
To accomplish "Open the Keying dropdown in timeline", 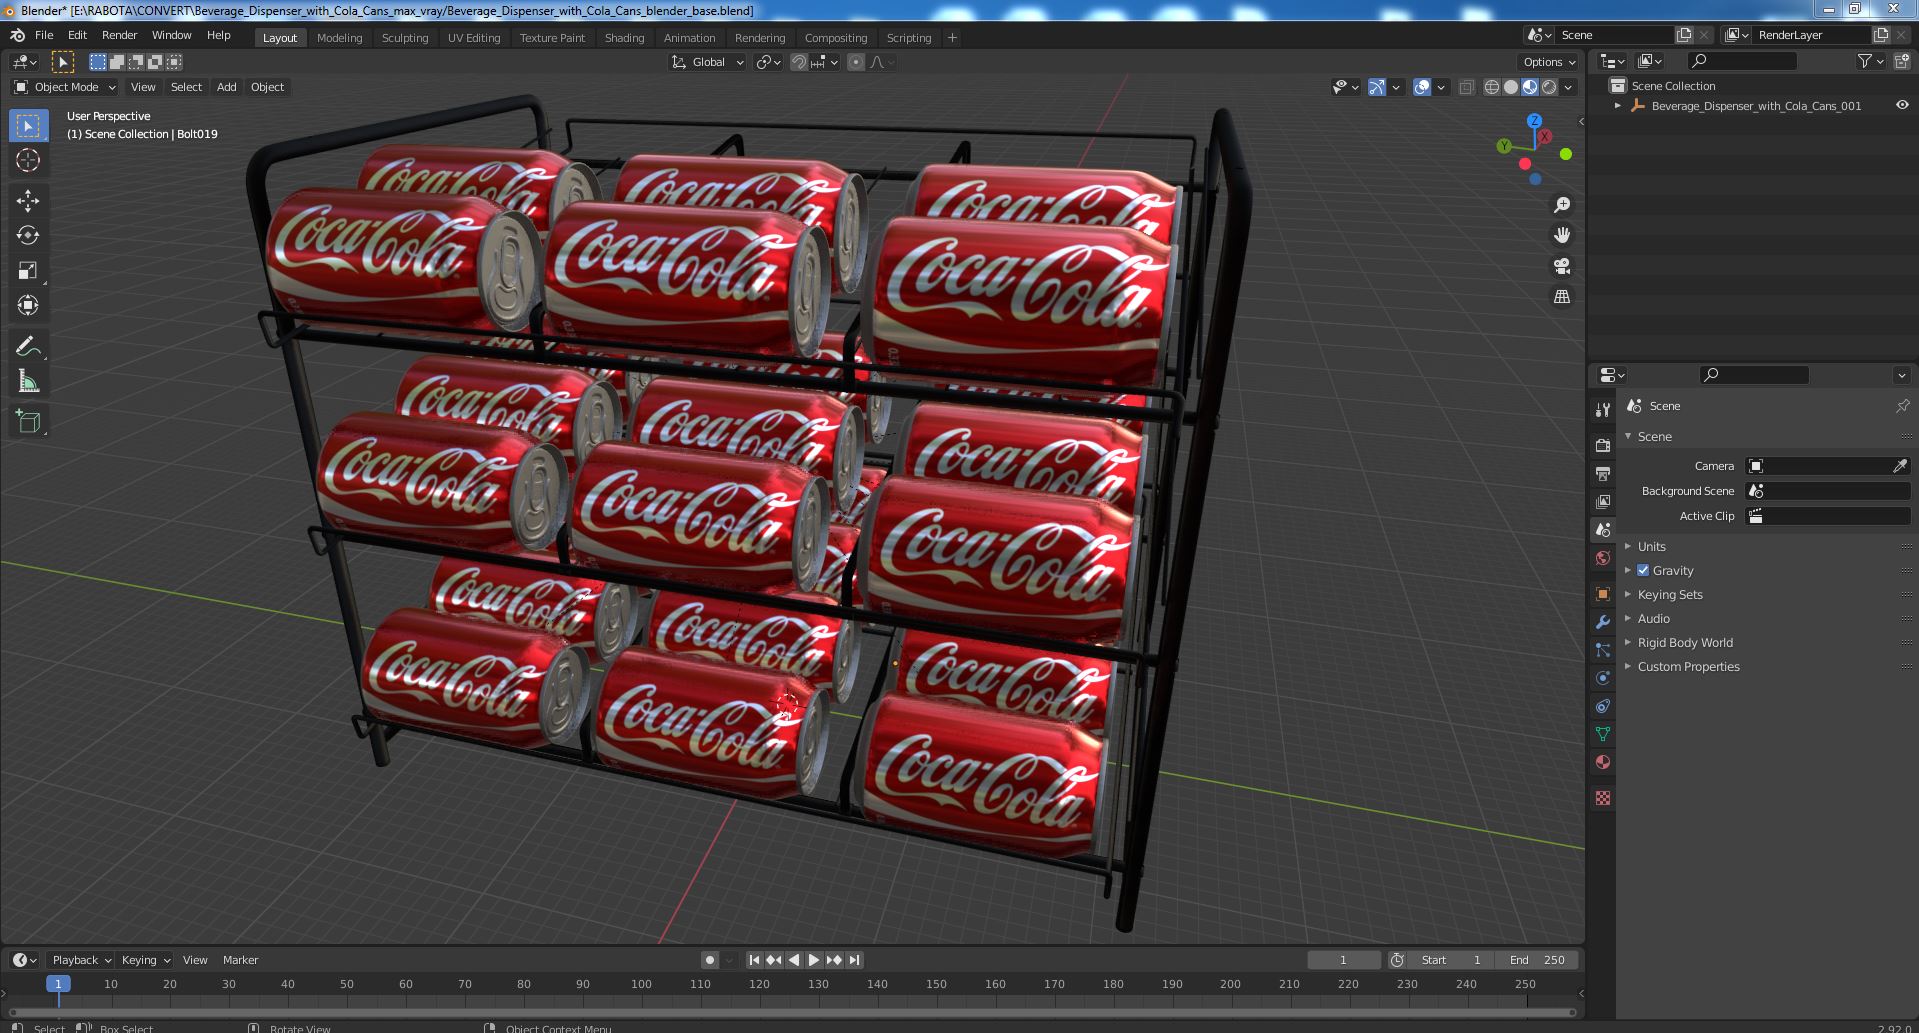I will pos(145,960).
